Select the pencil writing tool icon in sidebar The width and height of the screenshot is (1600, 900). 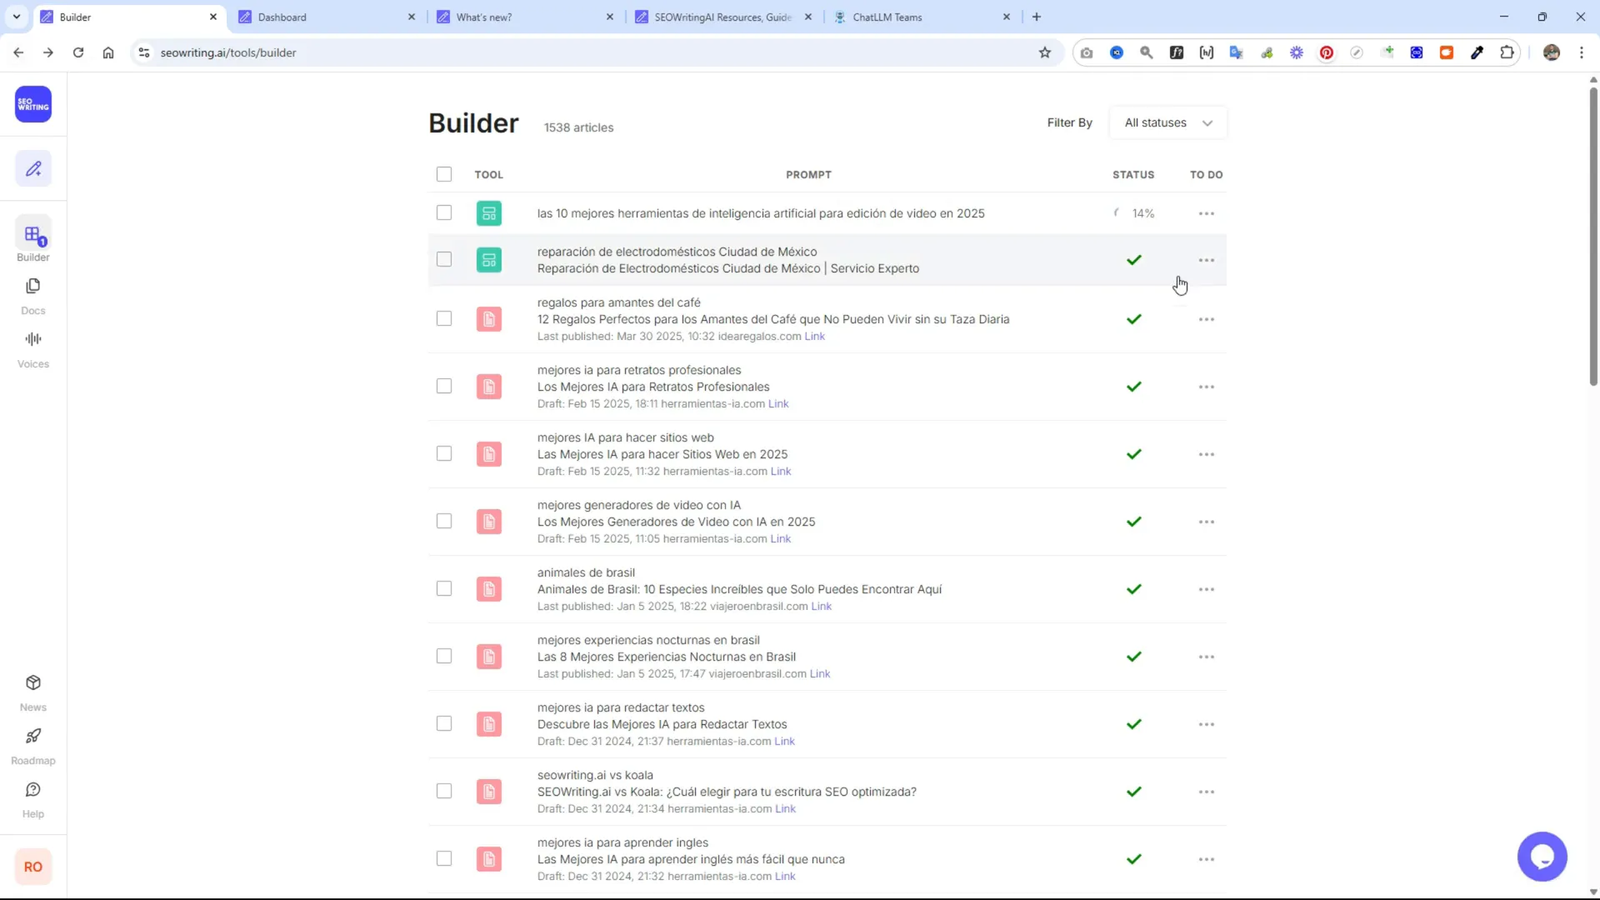point(33,168)
